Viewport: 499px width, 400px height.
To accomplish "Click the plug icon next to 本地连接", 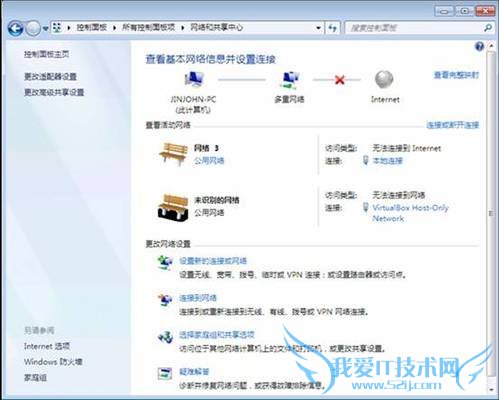I will [x=366, y=160].
